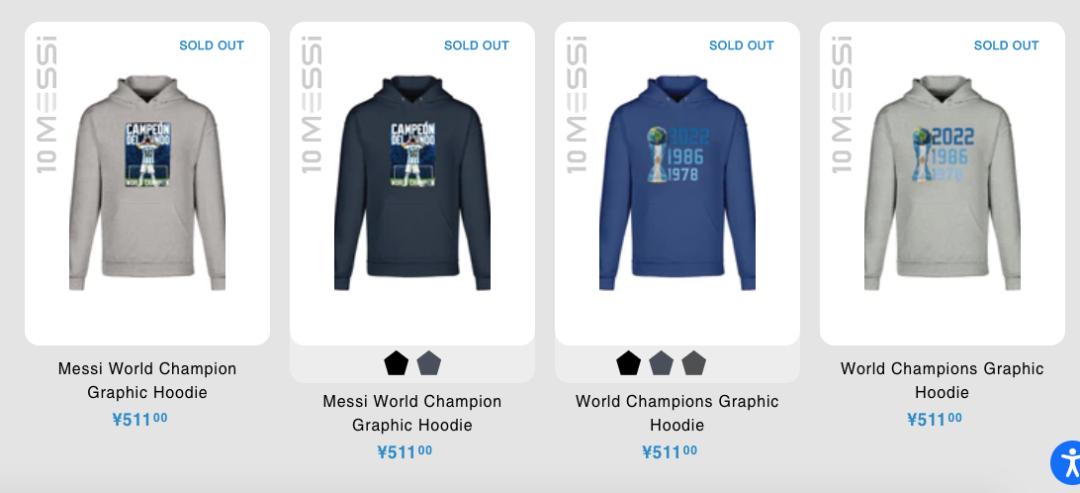The image size is (1080, 493).
Task: Click the ¥511 price under the gray Messi hoodie
Action: [140, 420]
